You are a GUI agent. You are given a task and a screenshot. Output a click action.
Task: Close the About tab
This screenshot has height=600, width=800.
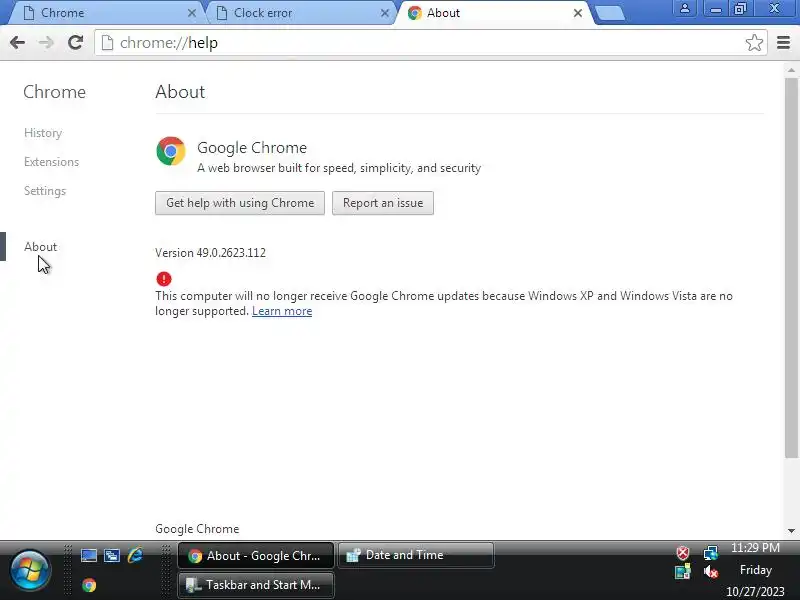(578, 13)
